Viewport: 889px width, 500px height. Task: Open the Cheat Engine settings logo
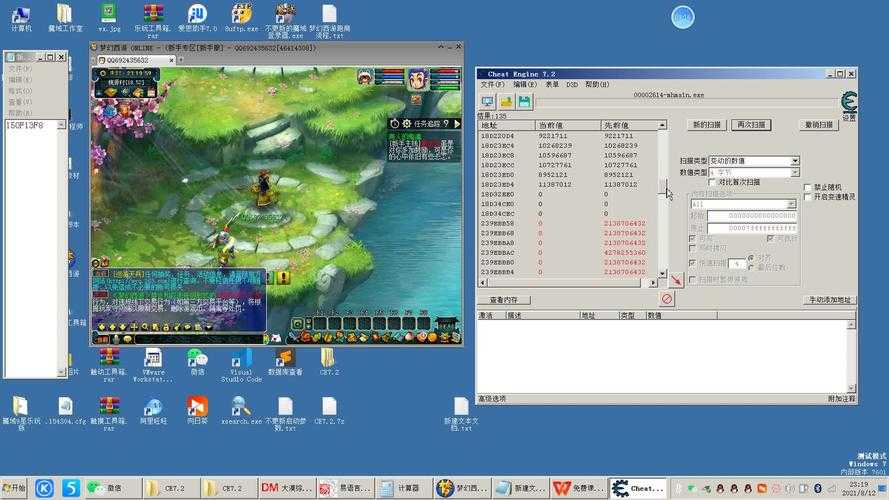pos(849,103)
